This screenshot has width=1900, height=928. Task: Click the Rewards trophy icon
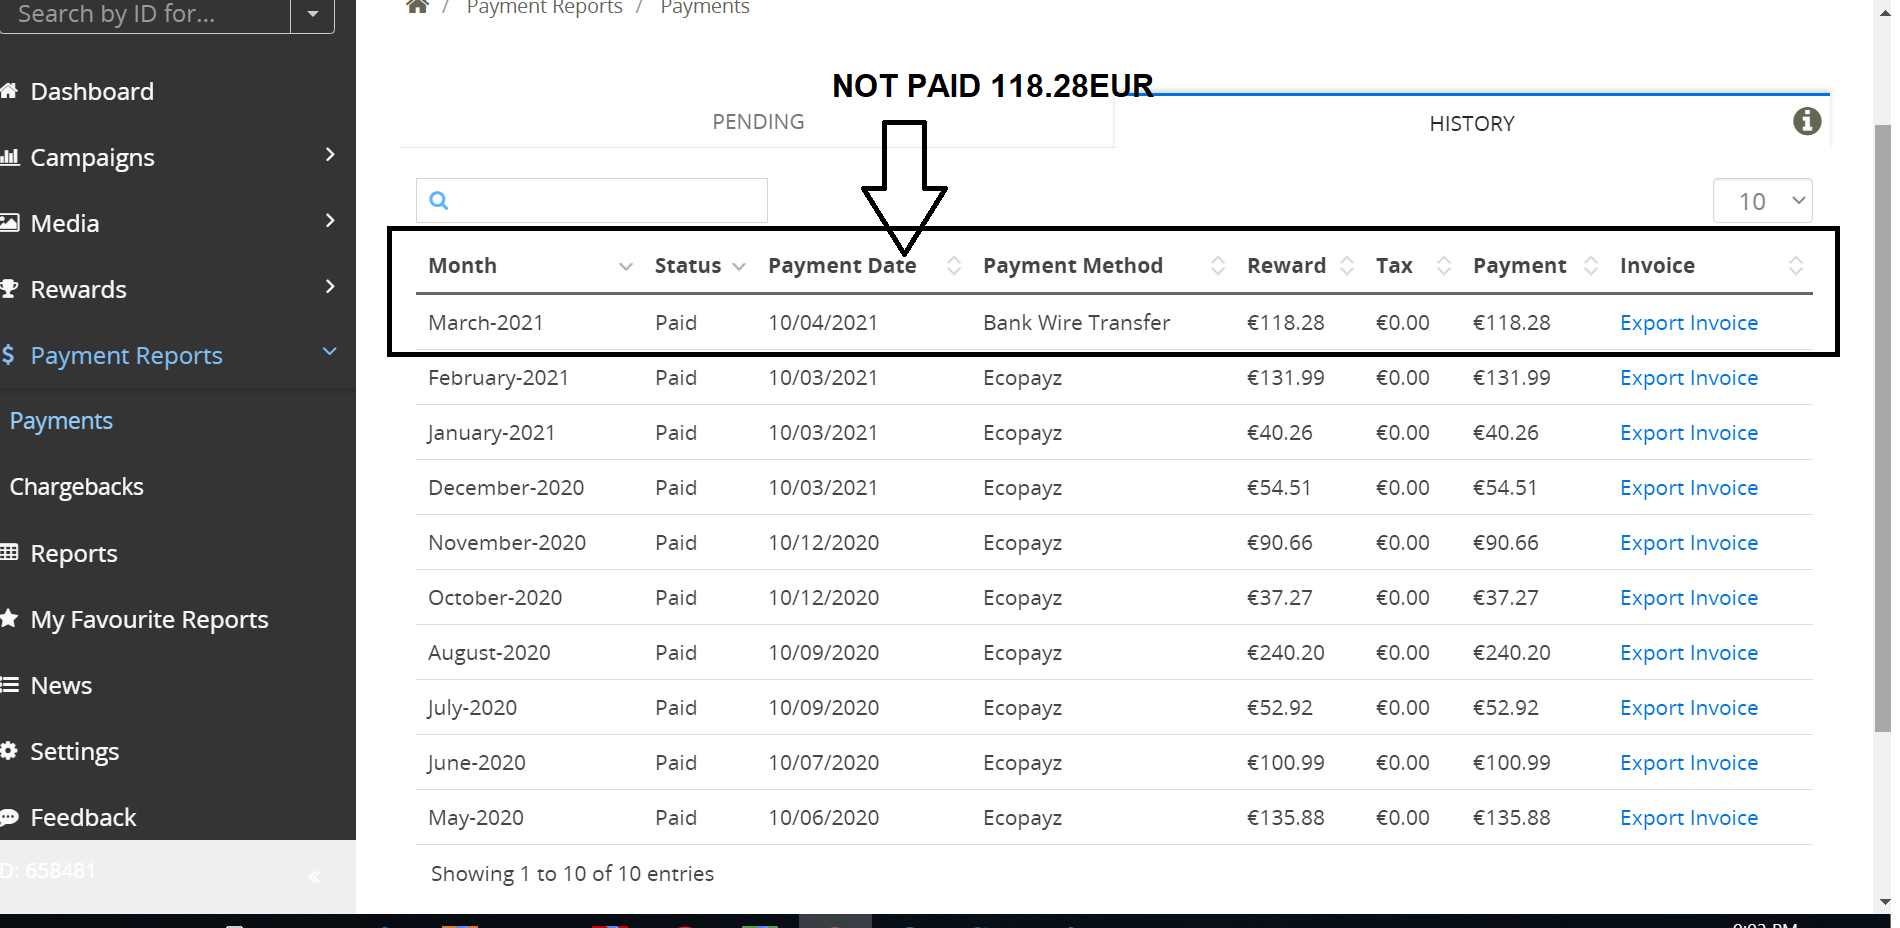click(9, 289)
